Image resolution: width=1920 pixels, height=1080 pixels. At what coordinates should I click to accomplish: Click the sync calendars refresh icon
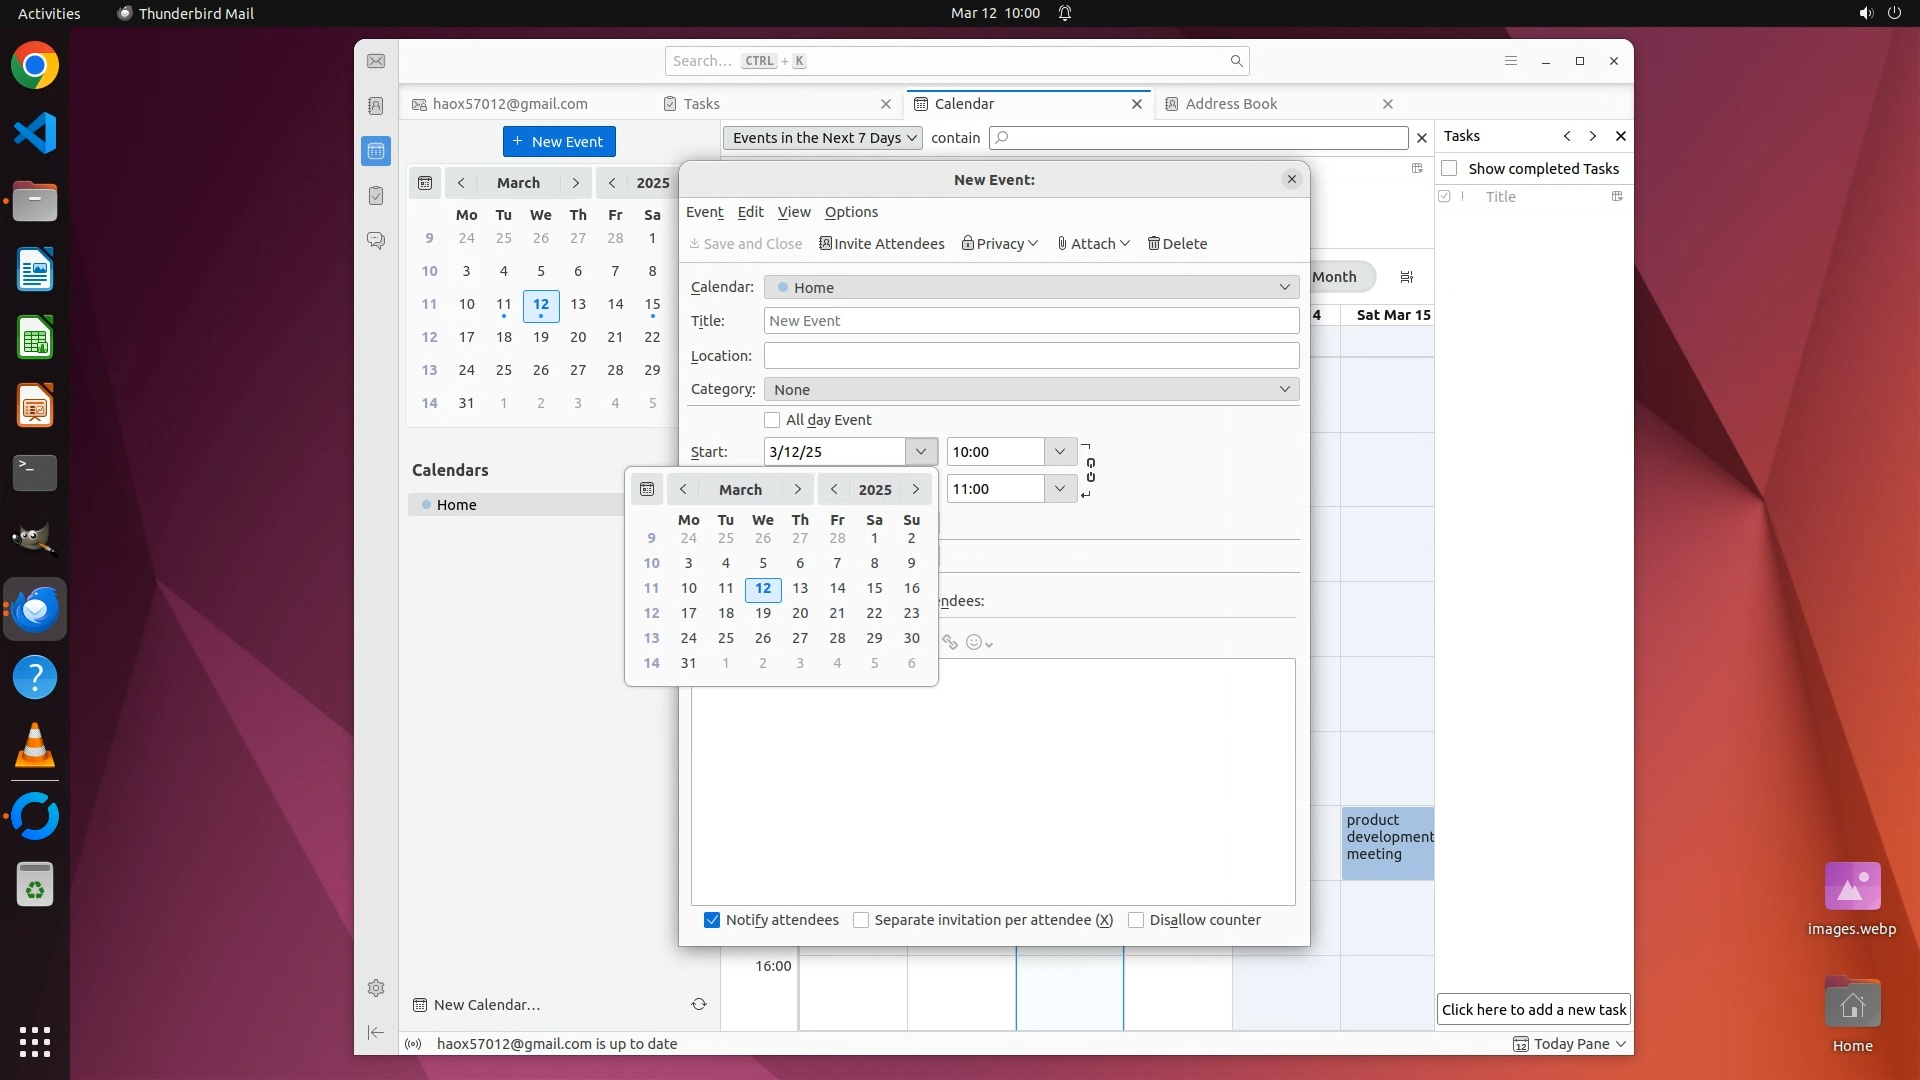click(x=699, y=1004)
